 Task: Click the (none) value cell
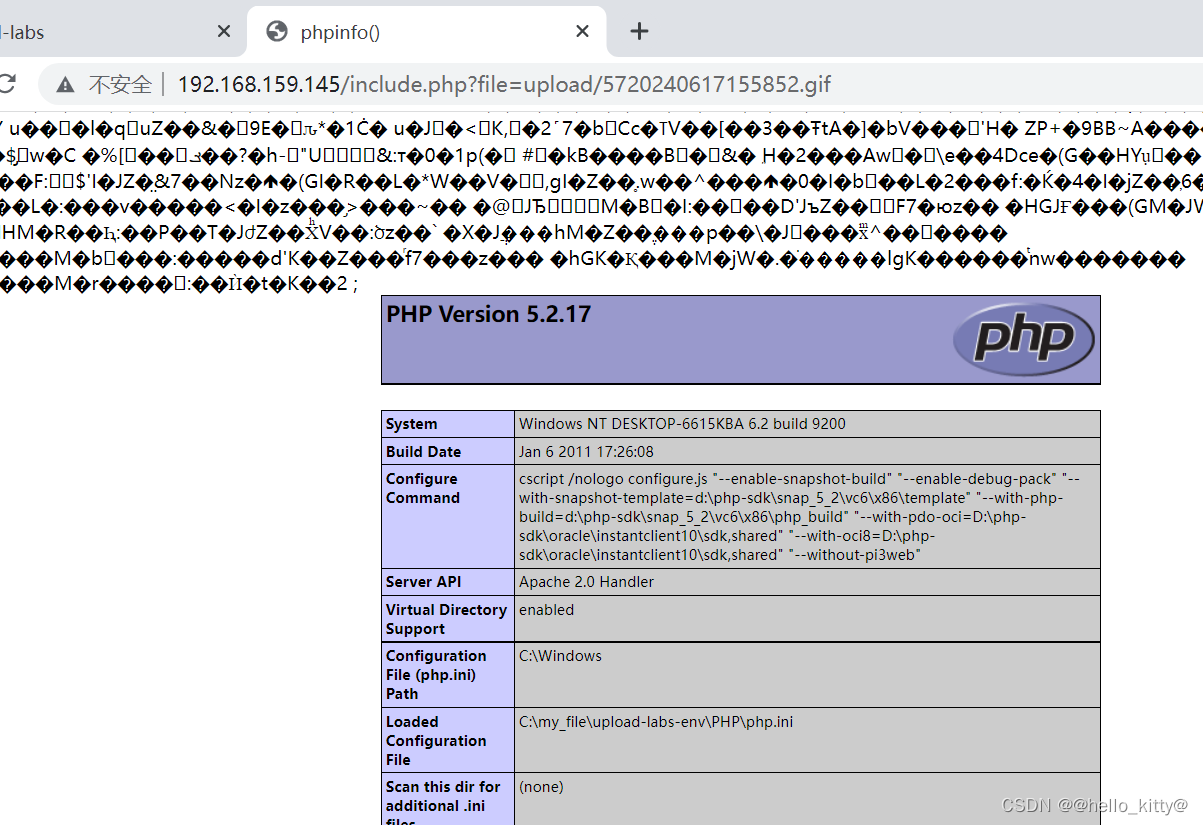click(808, 798)
